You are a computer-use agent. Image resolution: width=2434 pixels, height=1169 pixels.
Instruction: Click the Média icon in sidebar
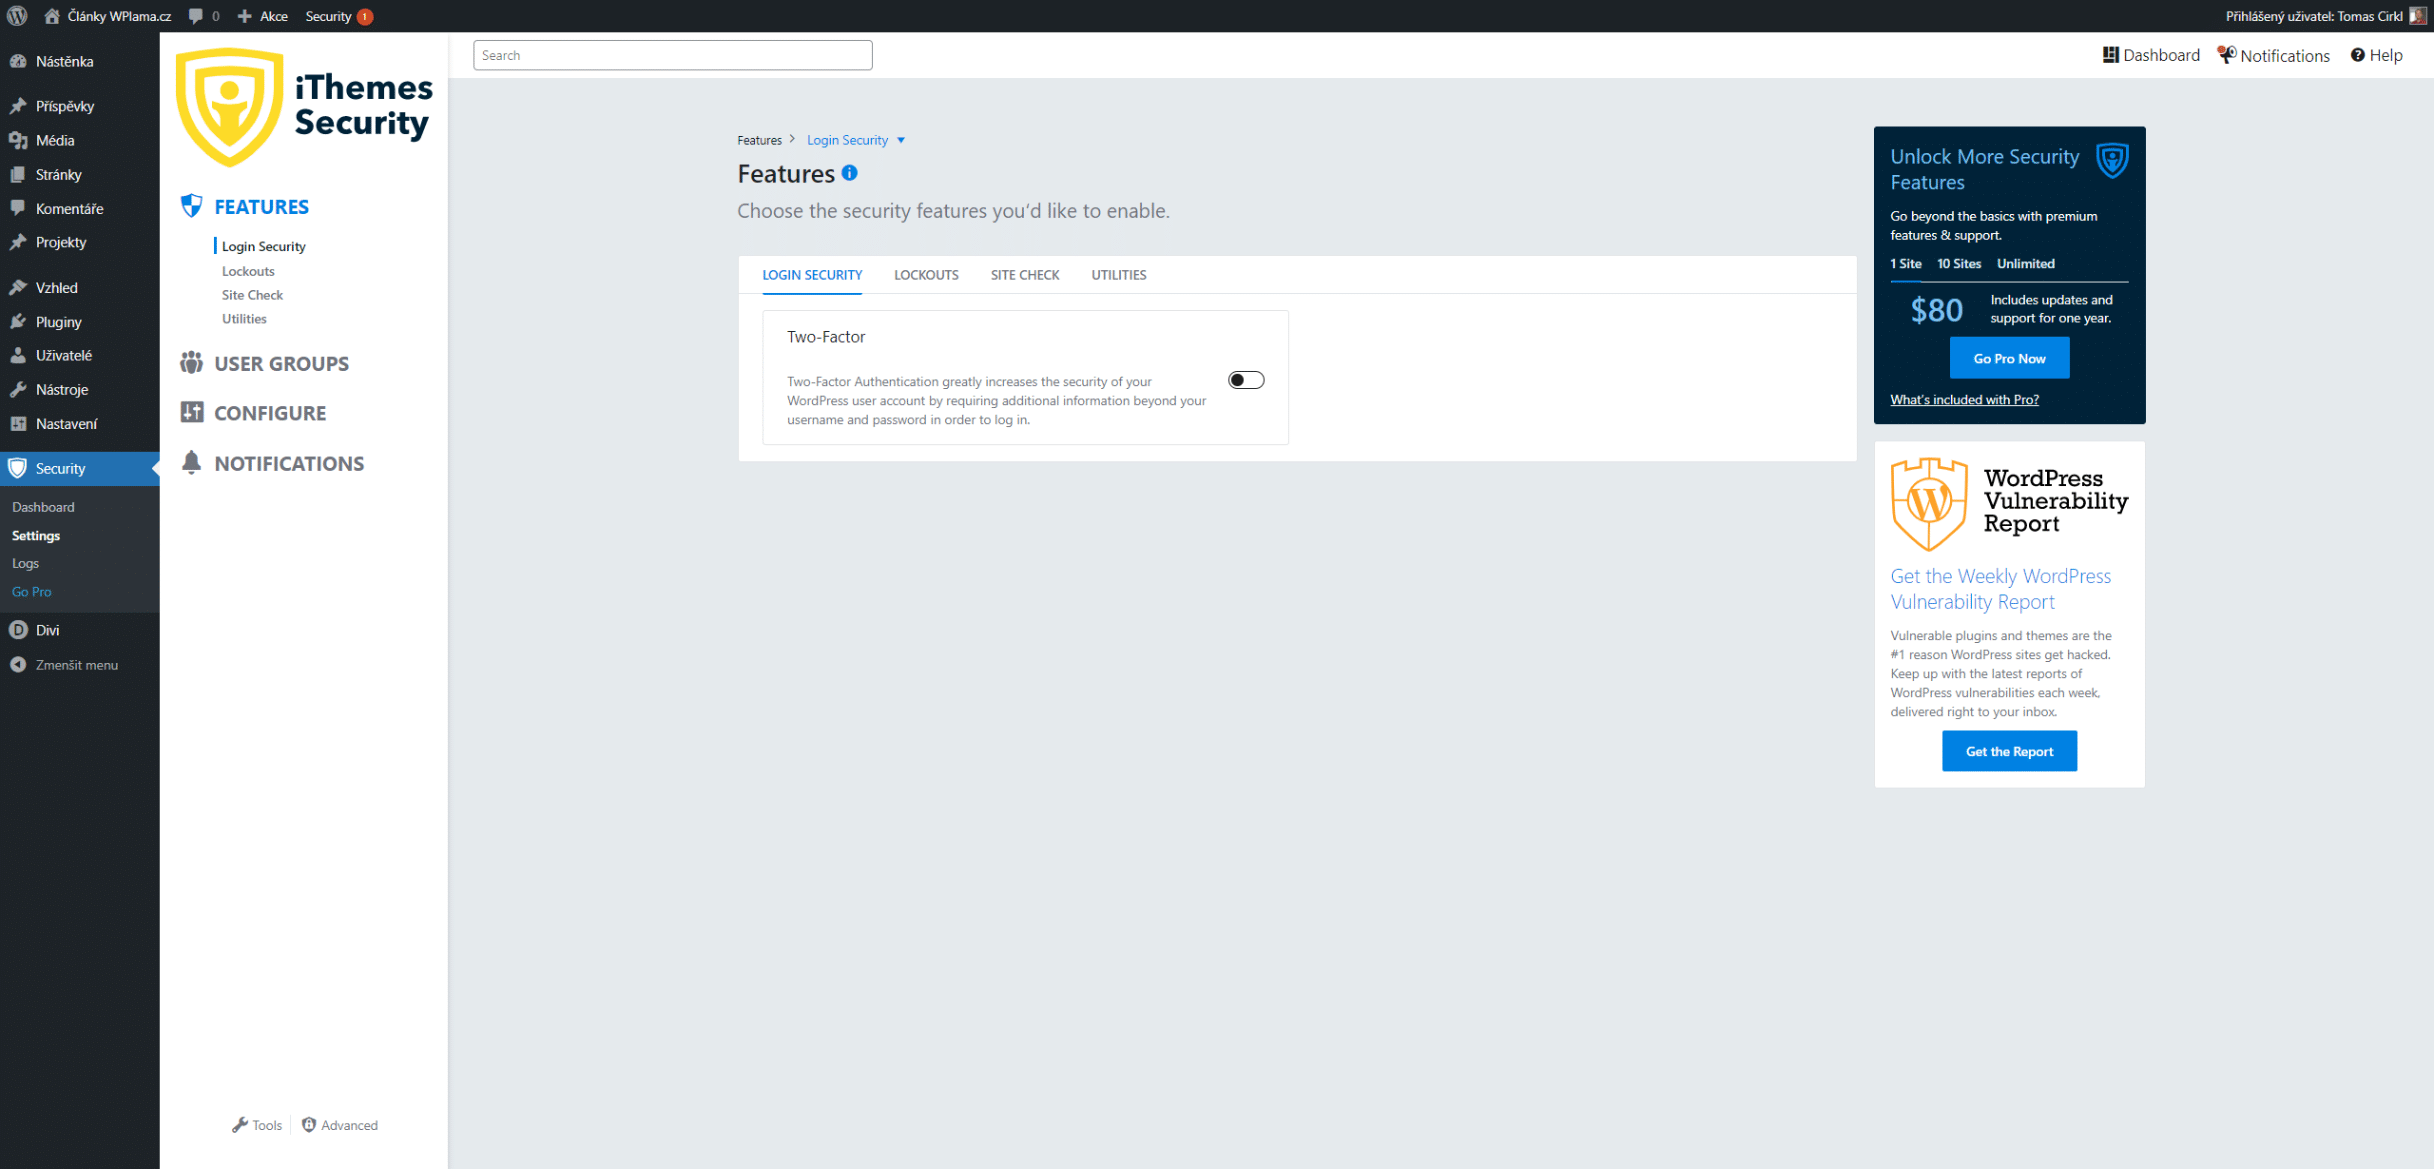18,140
